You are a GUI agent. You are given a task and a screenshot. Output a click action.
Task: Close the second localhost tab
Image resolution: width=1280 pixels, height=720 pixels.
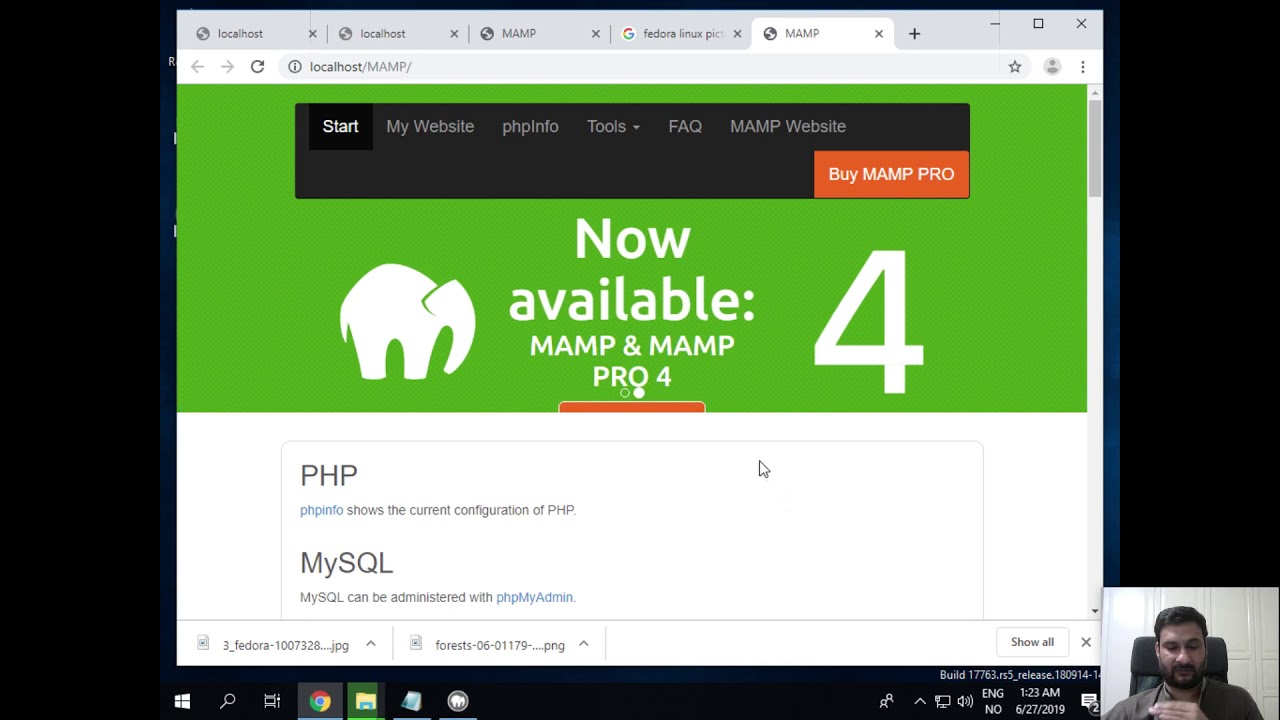pyautogui.click(x=454, y=33)
